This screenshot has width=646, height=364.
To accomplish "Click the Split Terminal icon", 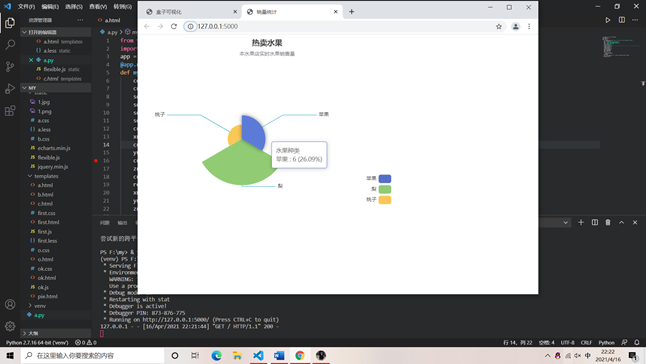I will 595,222.
